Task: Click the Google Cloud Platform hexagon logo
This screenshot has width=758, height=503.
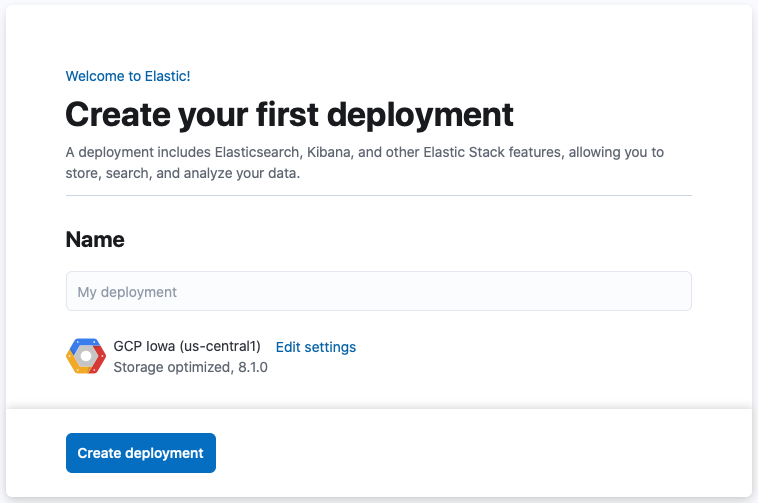Action: (x=86, y=356)
